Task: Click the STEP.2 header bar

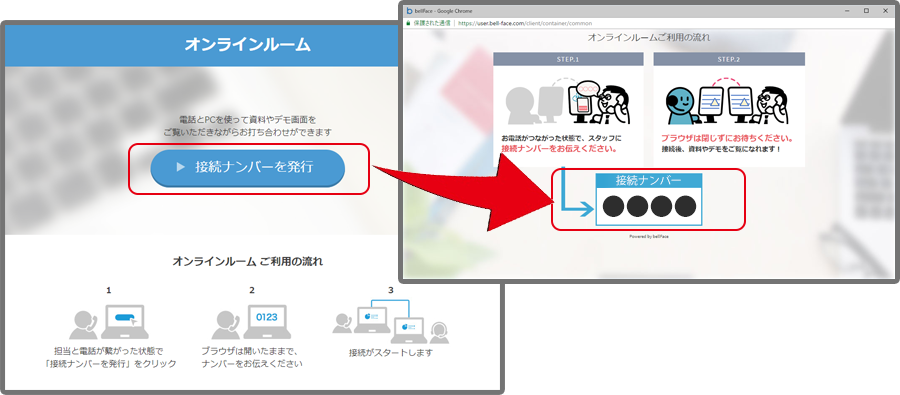Action: click(729, 59)
